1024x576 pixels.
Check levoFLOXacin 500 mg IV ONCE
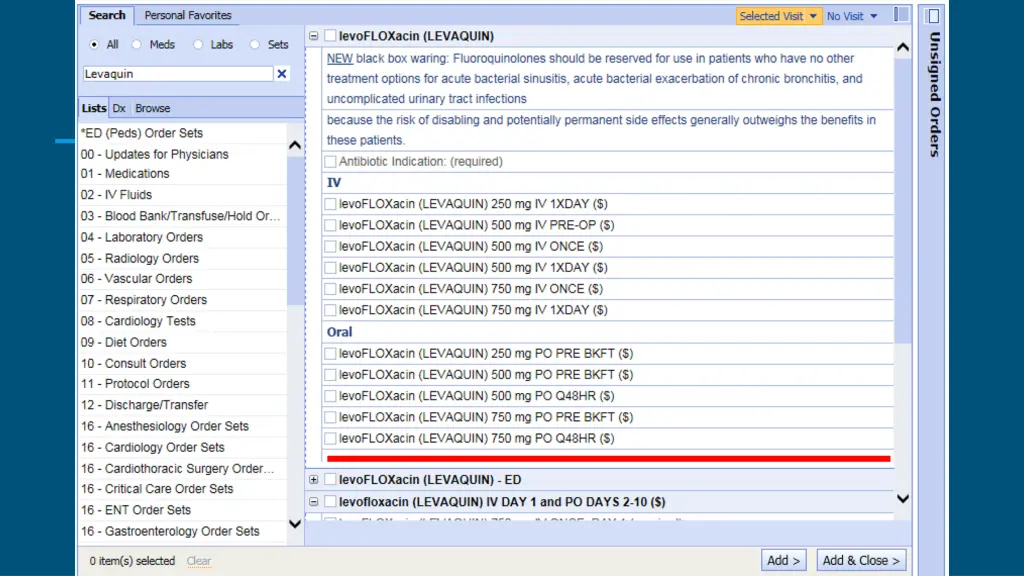coord(330,246)
